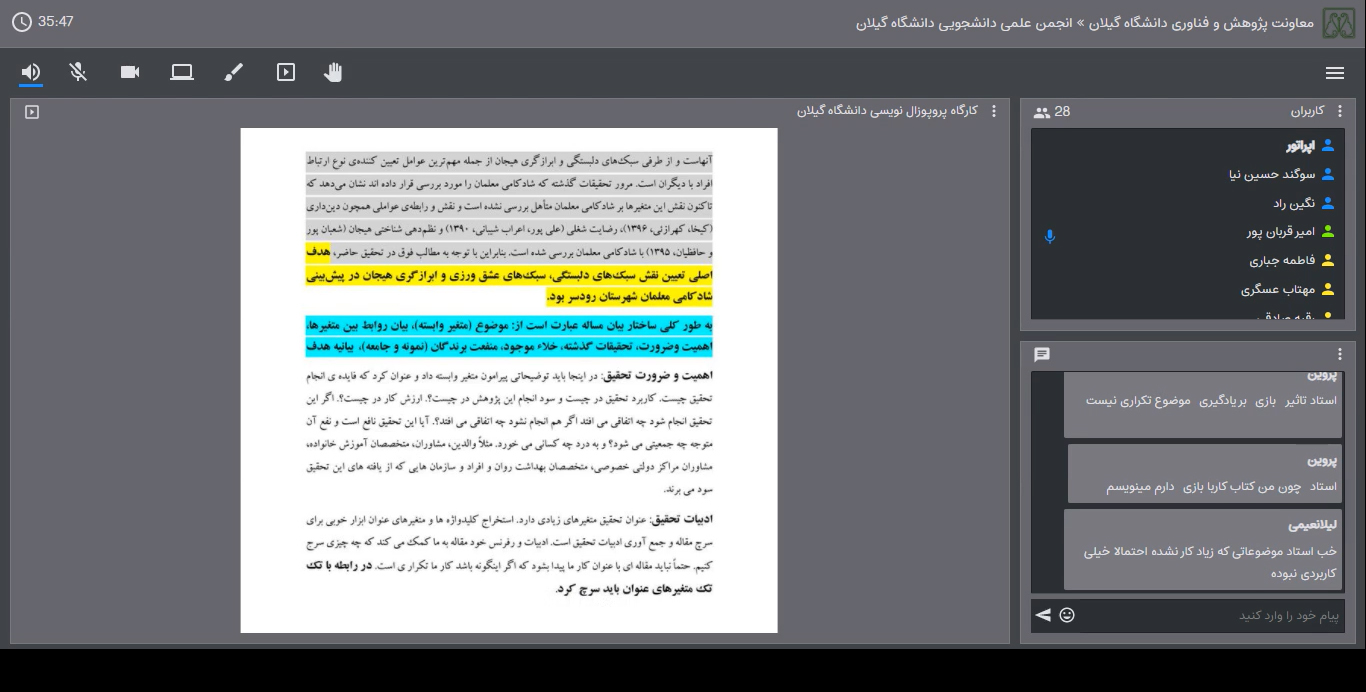Screen dimensions: 1366x692
Task: Click the chat message input field
Action: (x=1210, y=615)
